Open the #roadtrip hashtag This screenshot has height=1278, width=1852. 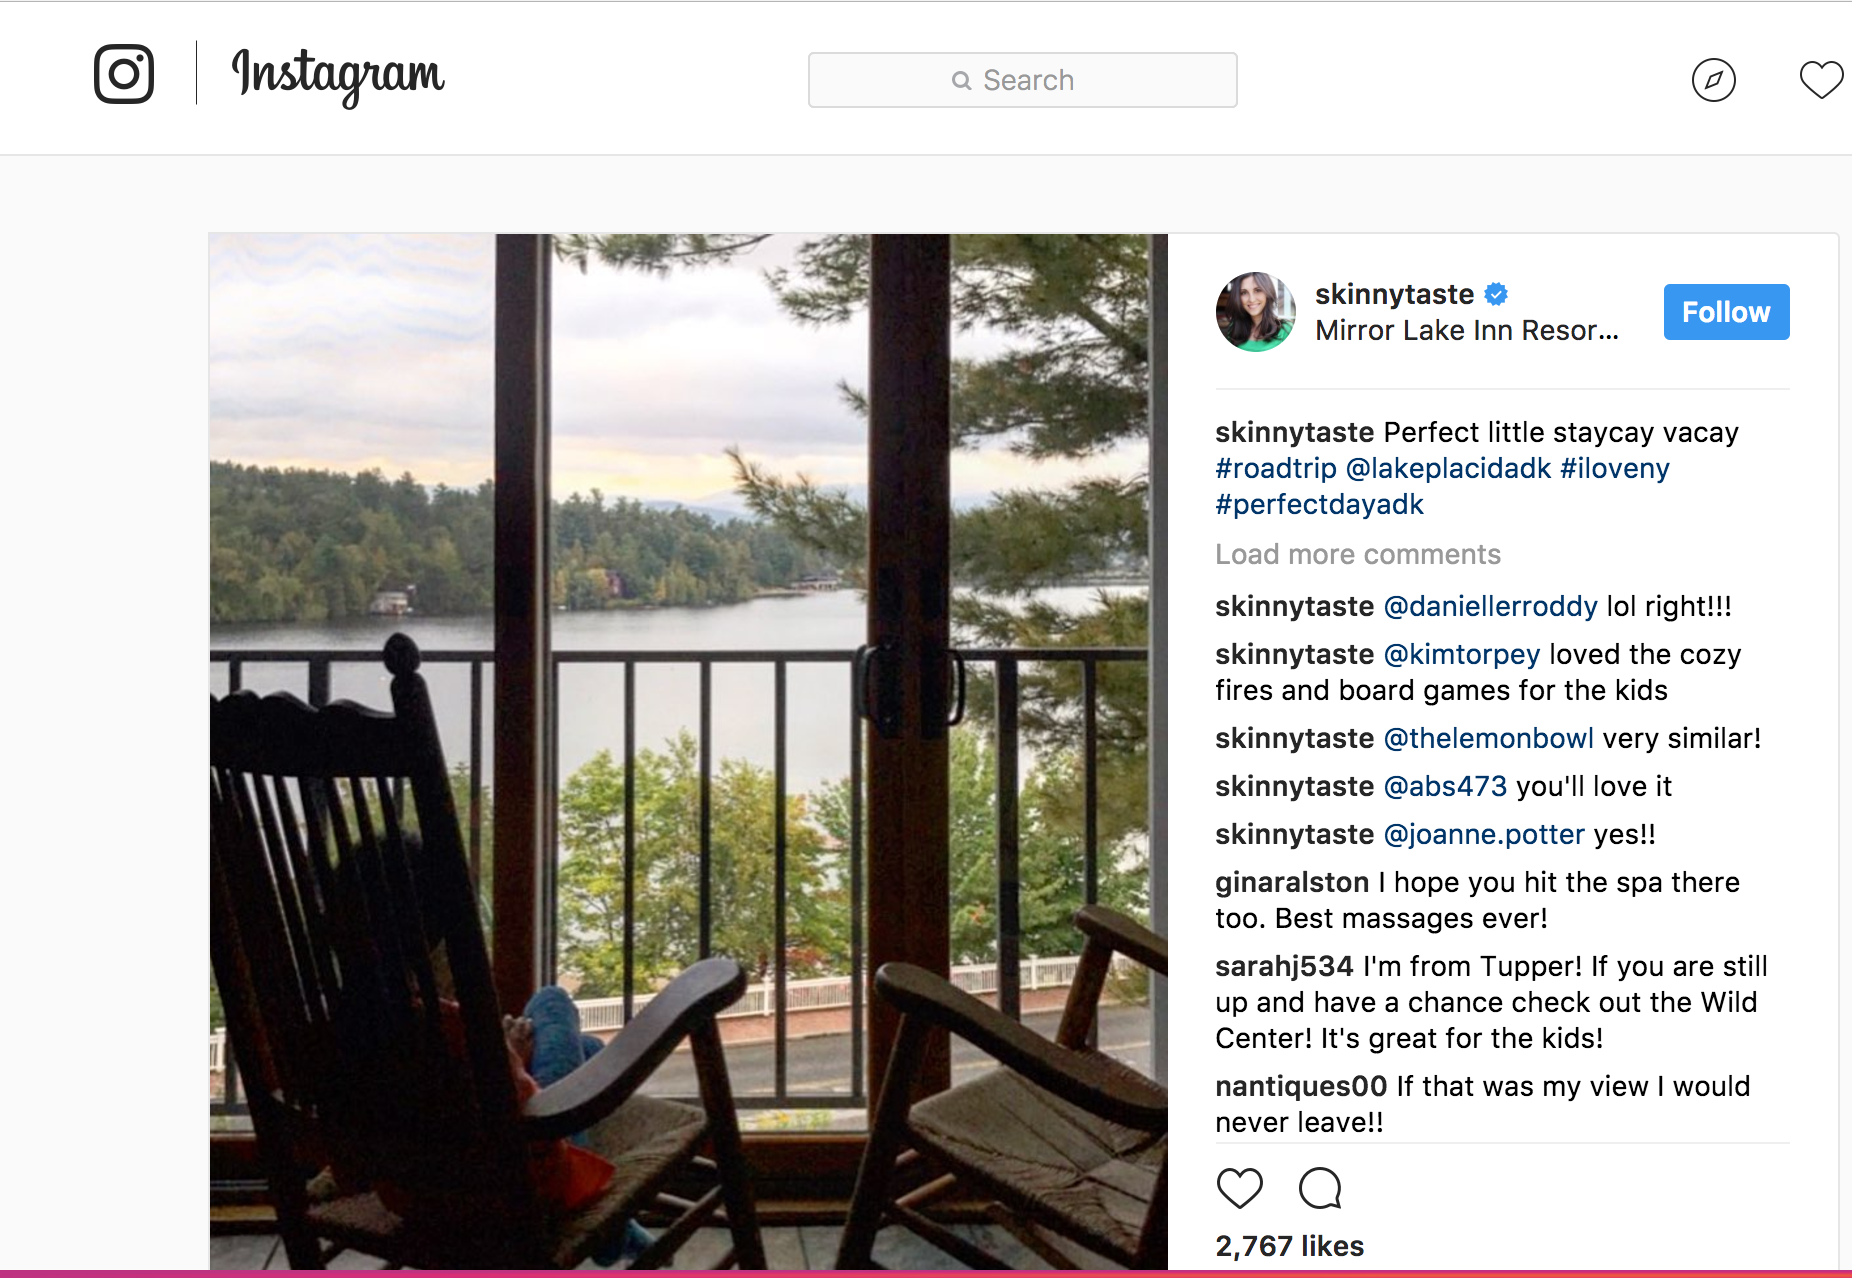(1275, 468)
